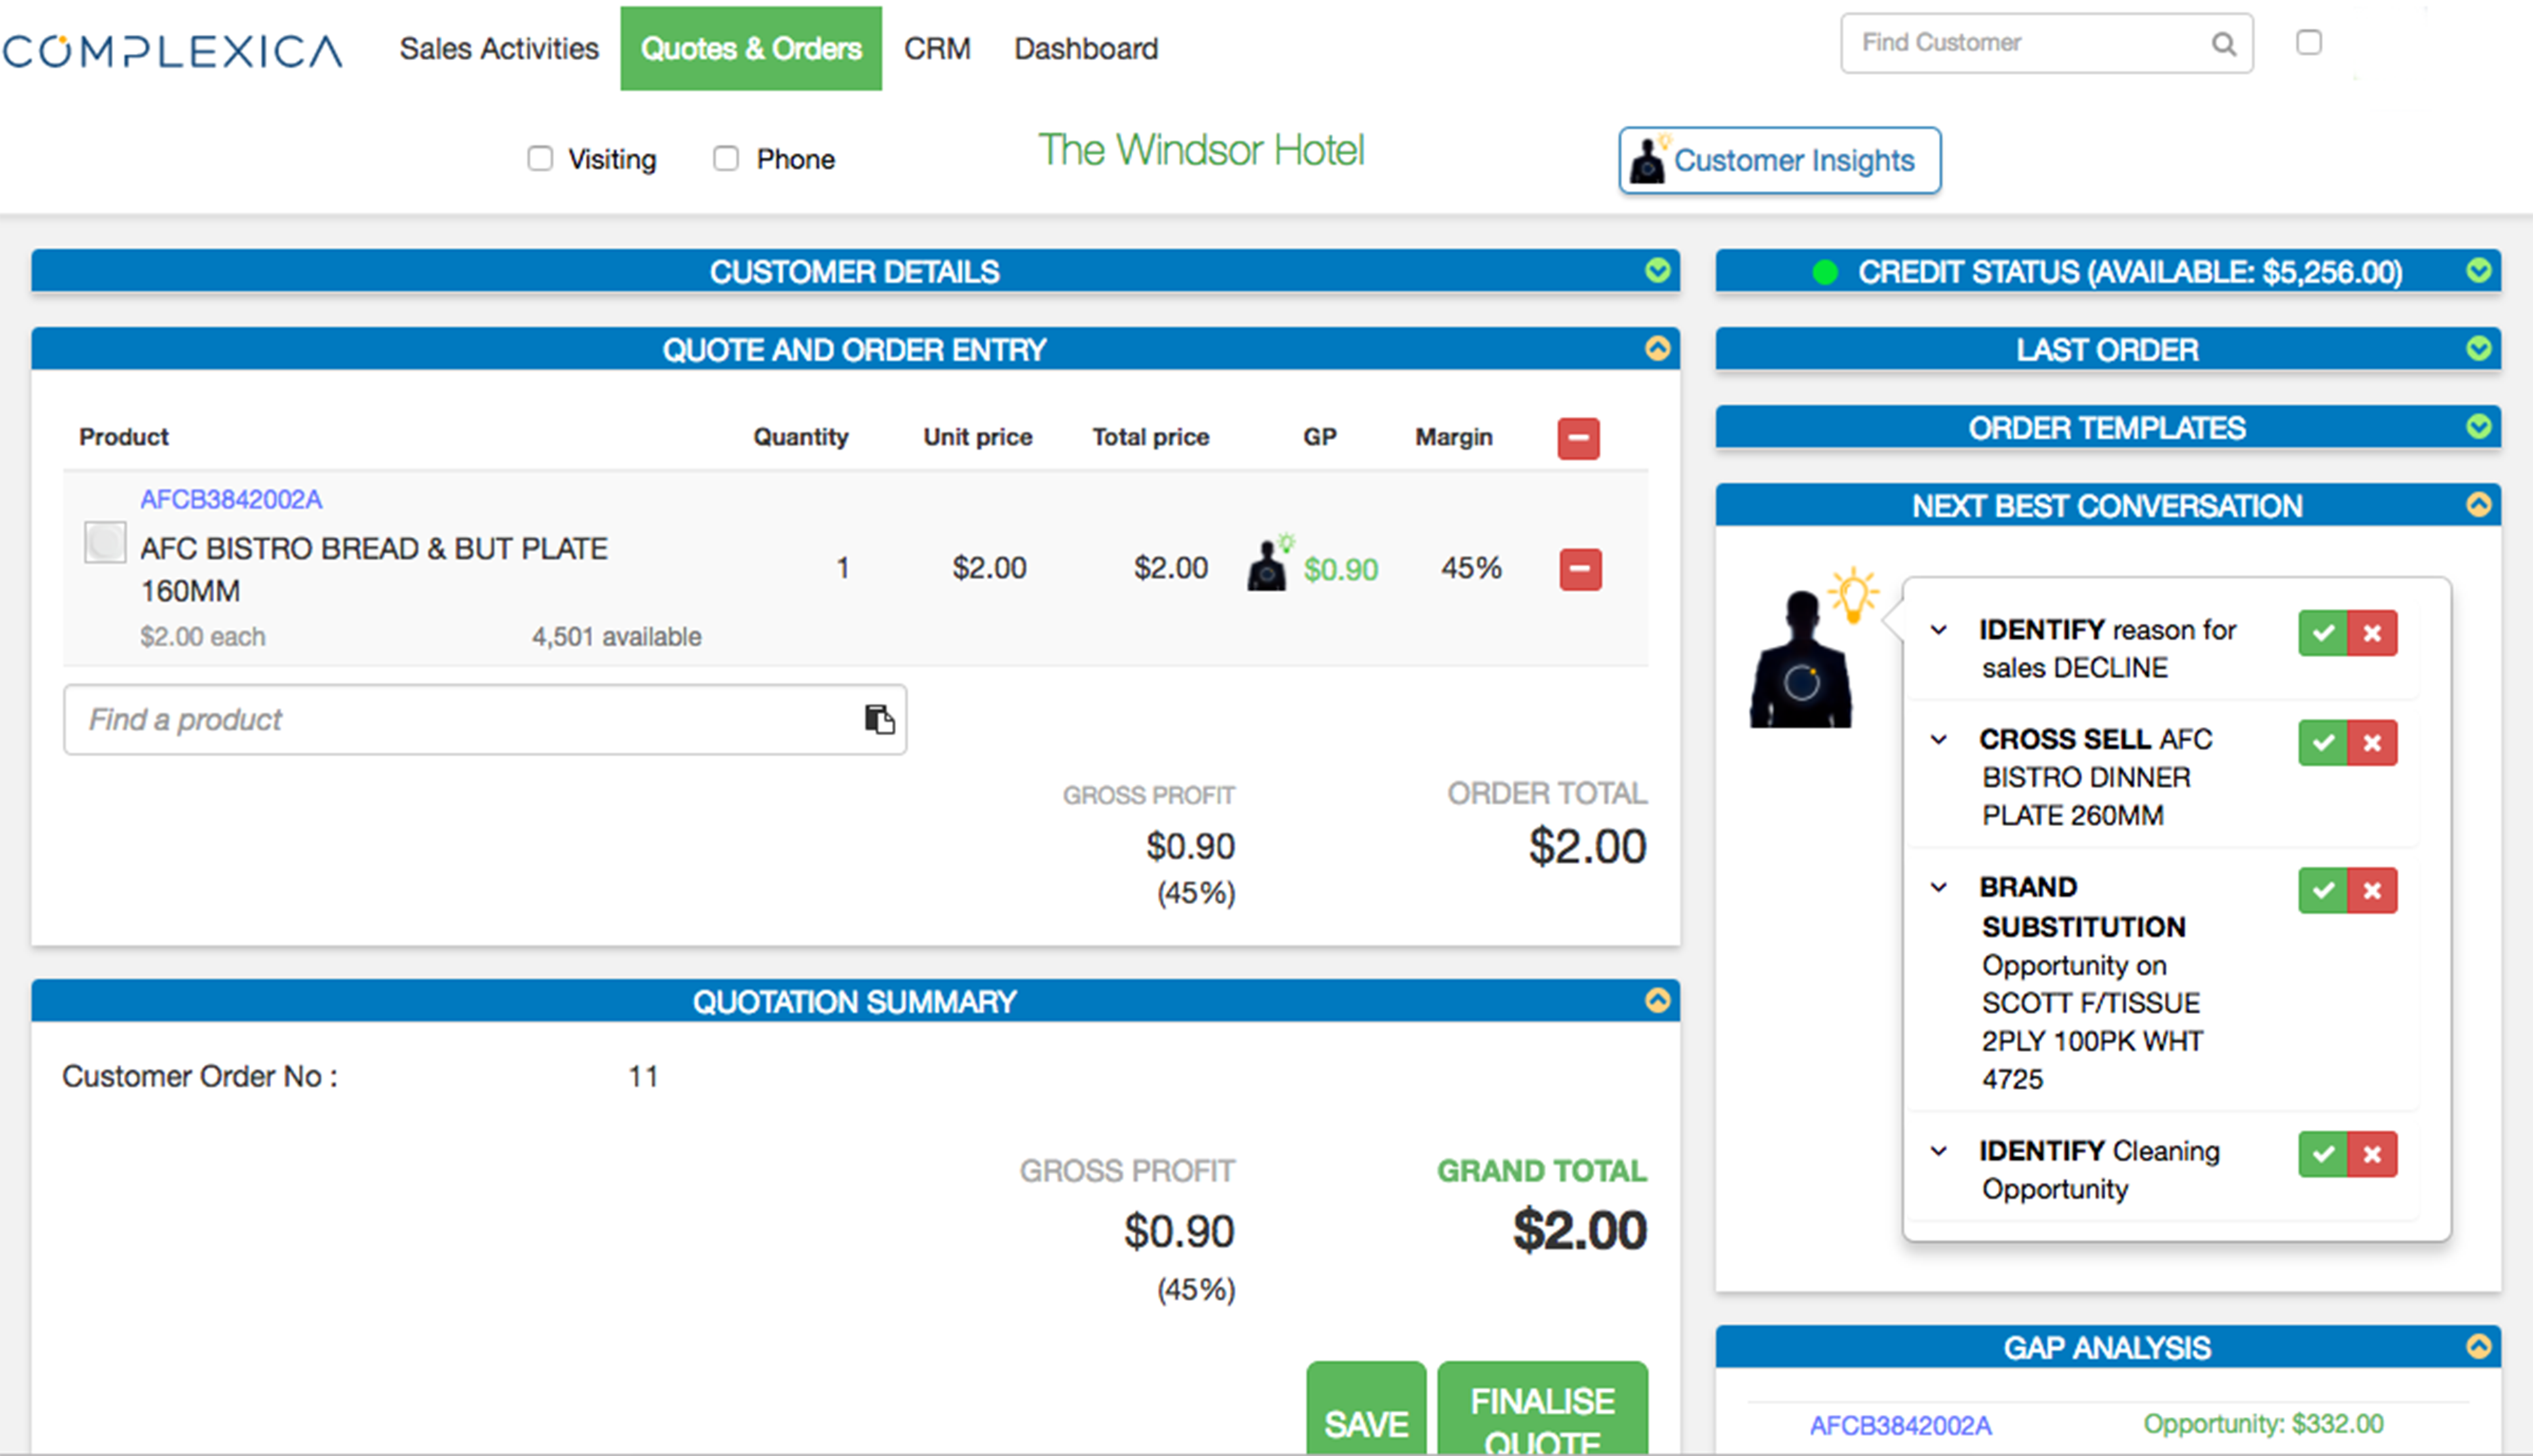Tick the Visiting checkbox
Image resolution: width=2533 pixels, height=1456 pixels.
(x=540, y=159)
